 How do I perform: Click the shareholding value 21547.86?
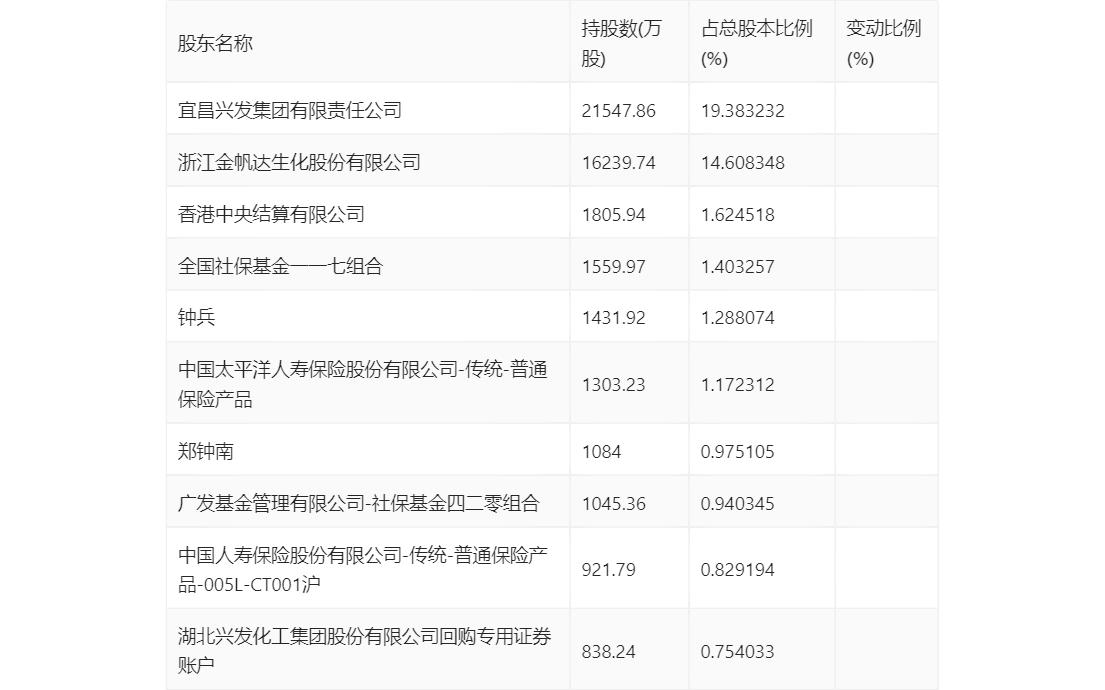click(x=618, y=111)
